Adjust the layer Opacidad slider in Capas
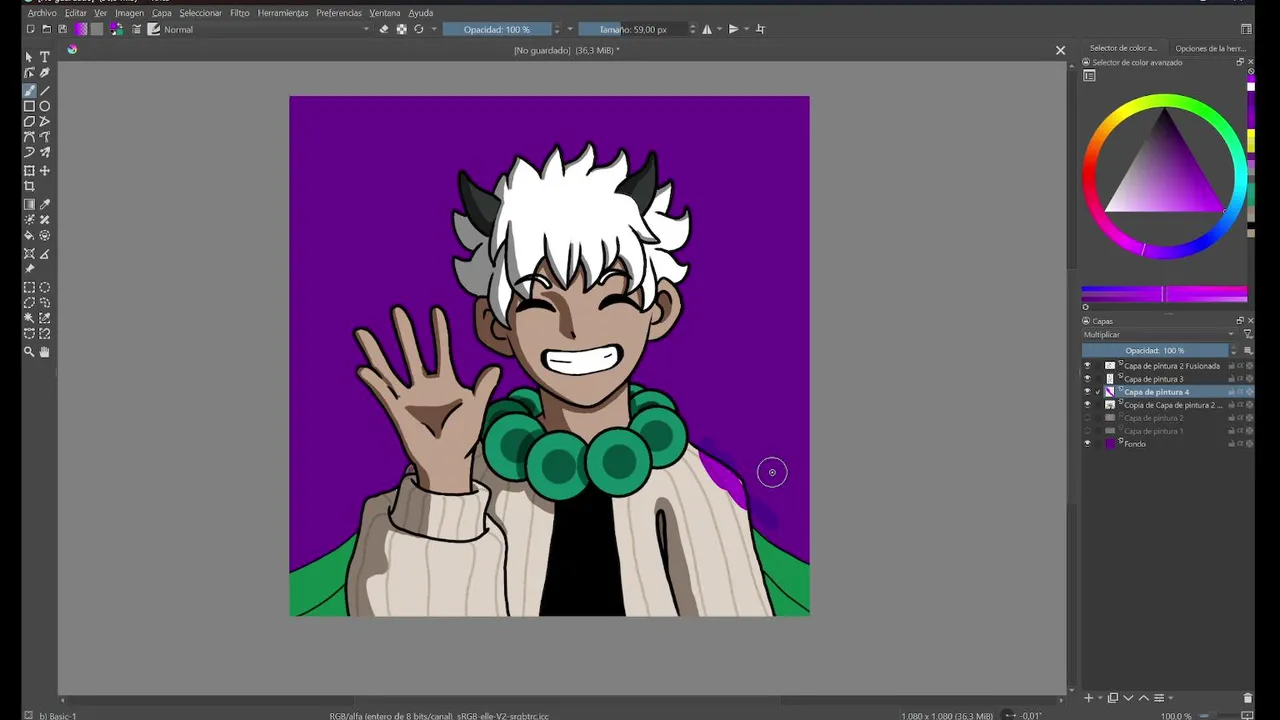Image resolution: width=1280 pixels, height=720 pixels. 1155,351
